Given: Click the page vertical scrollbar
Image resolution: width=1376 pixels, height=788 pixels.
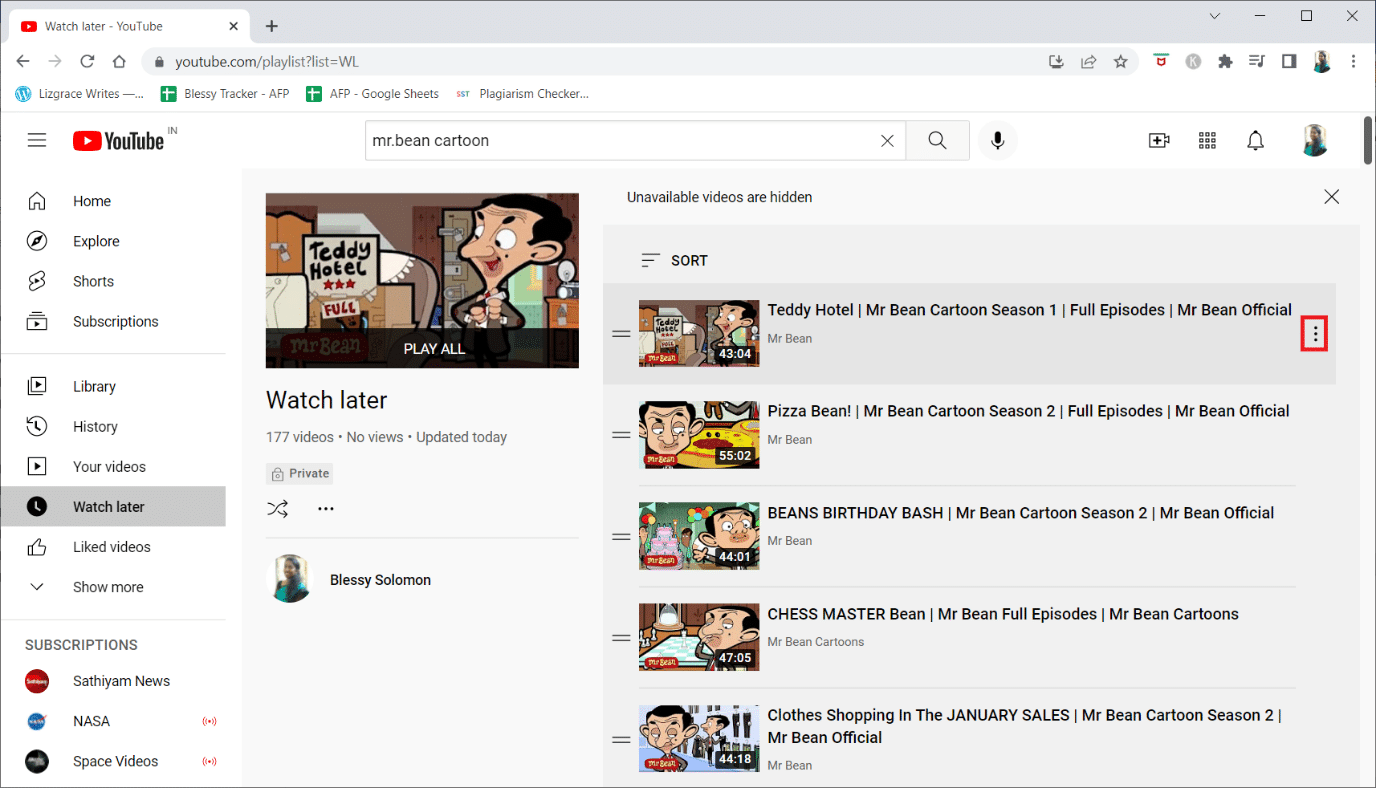Looking at the screenshot, I should [1368, 142].
